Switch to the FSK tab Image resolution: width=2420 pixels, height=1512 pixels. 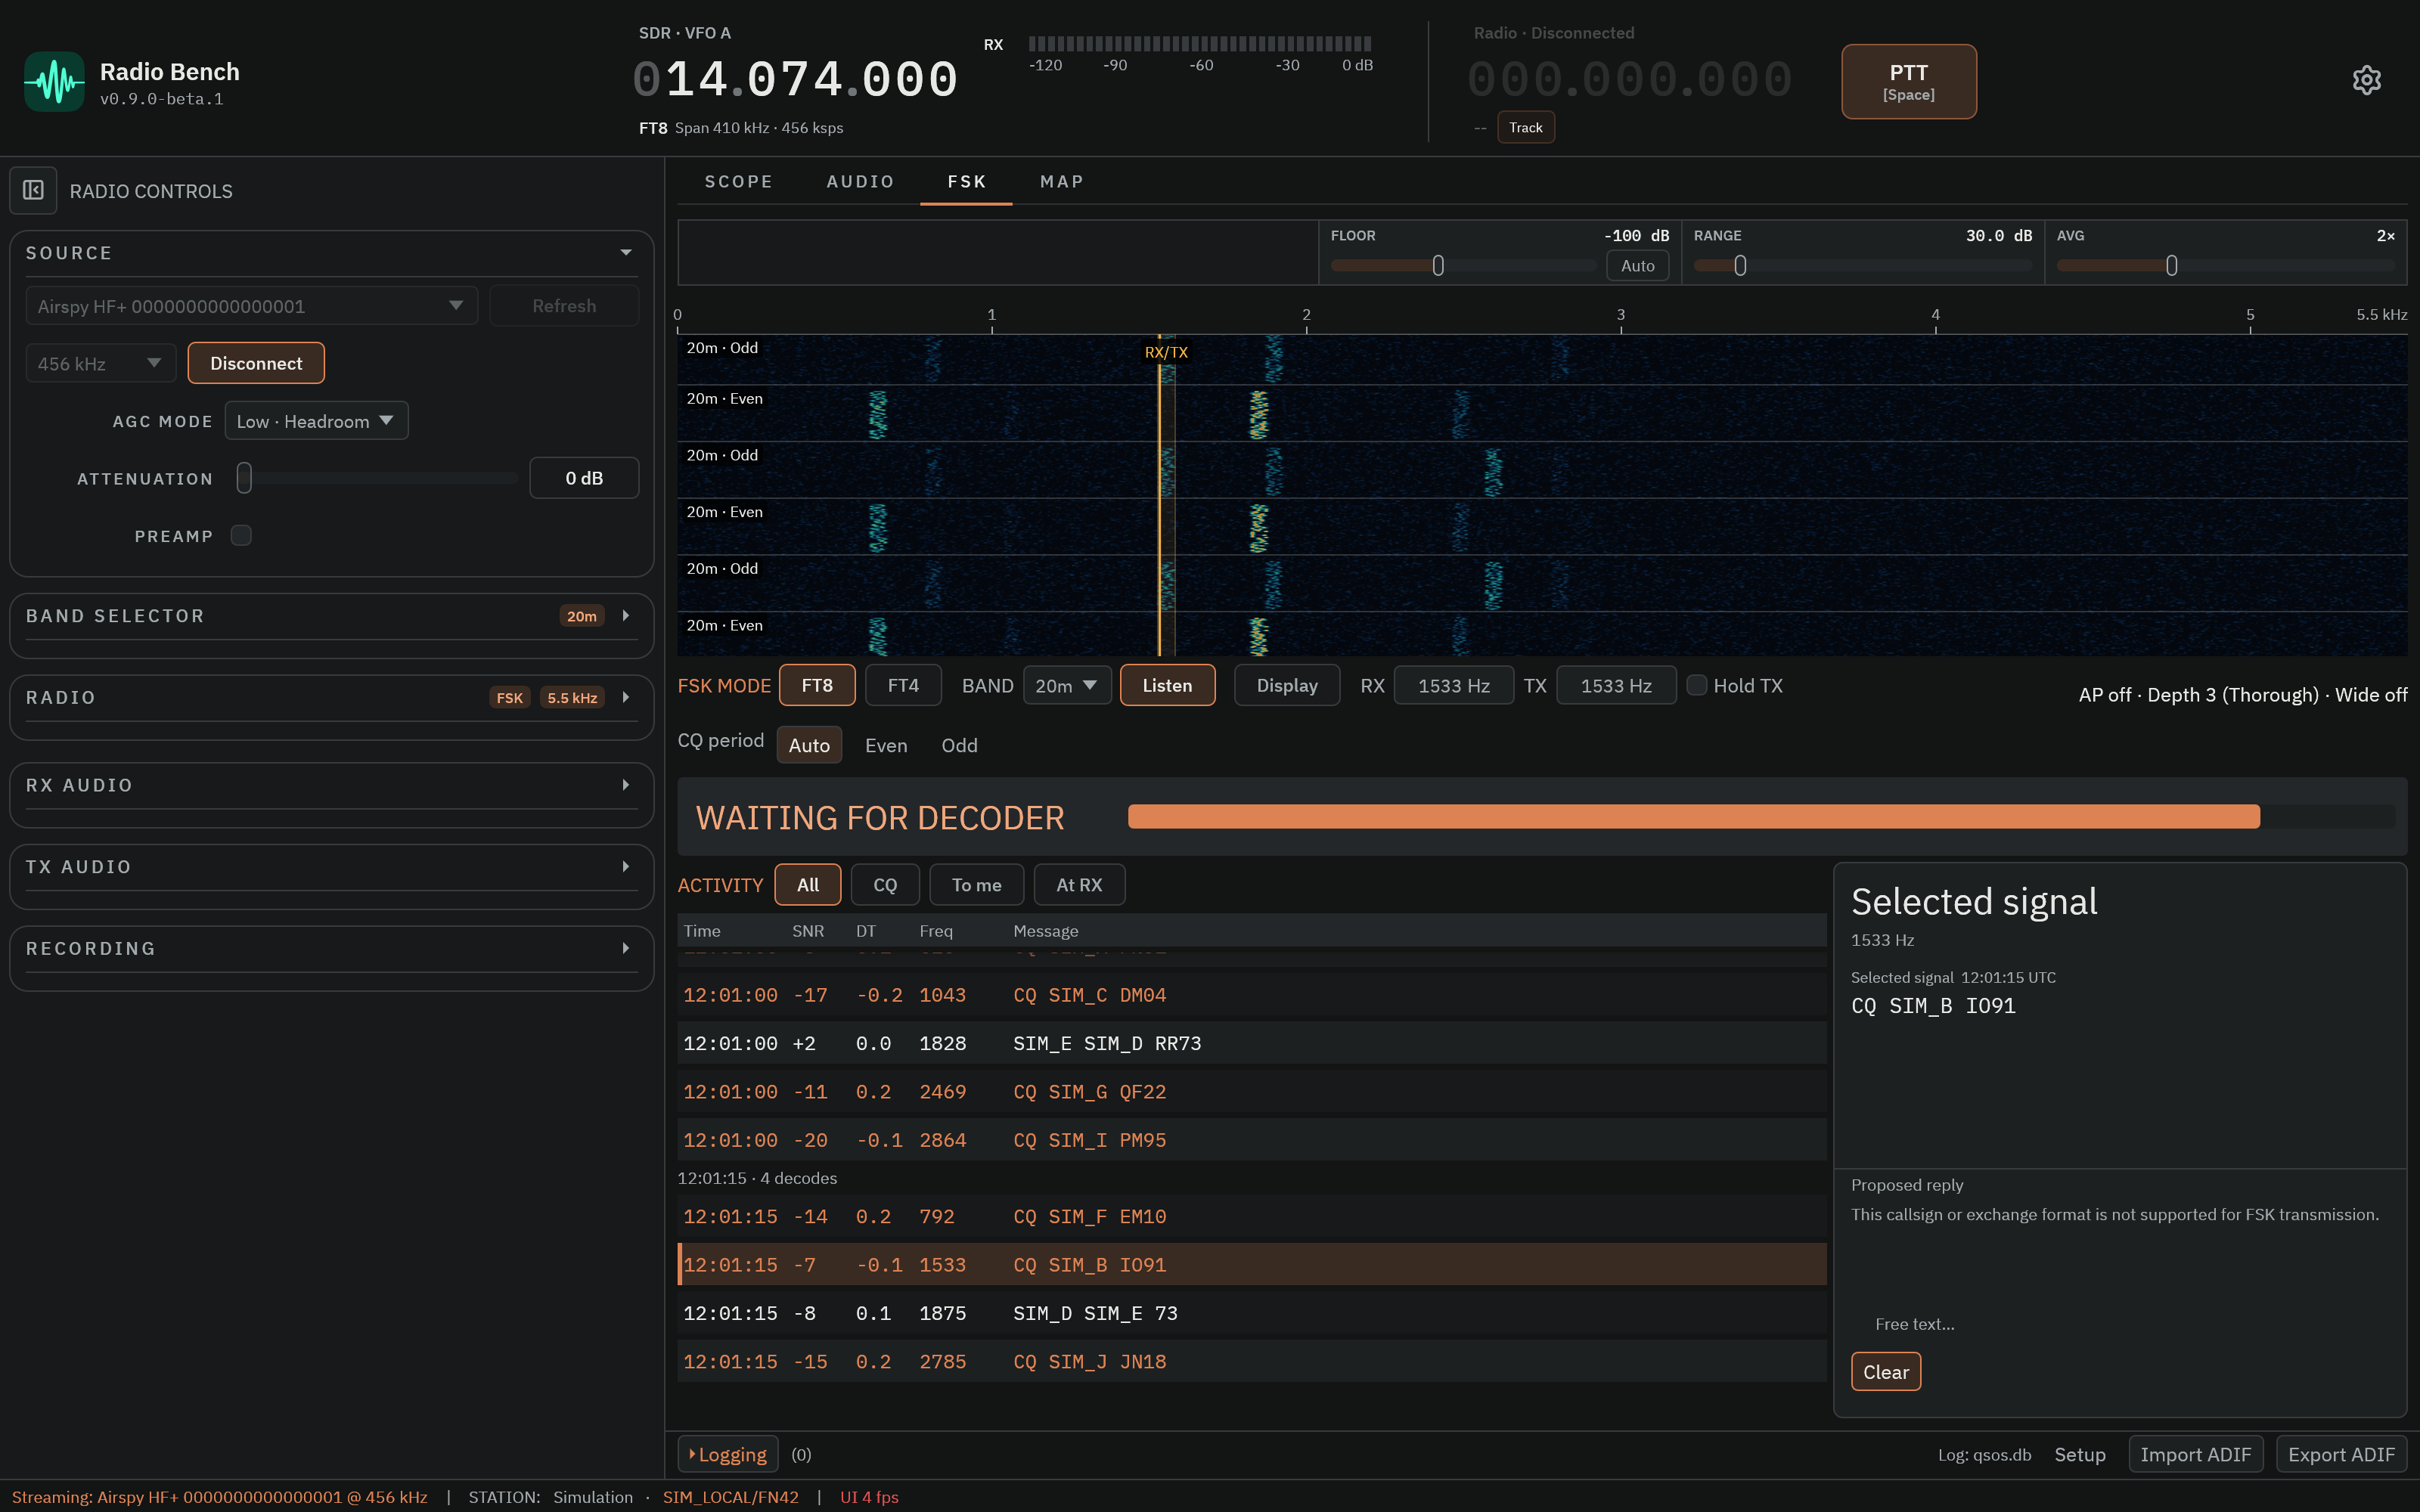pos(966,182)
